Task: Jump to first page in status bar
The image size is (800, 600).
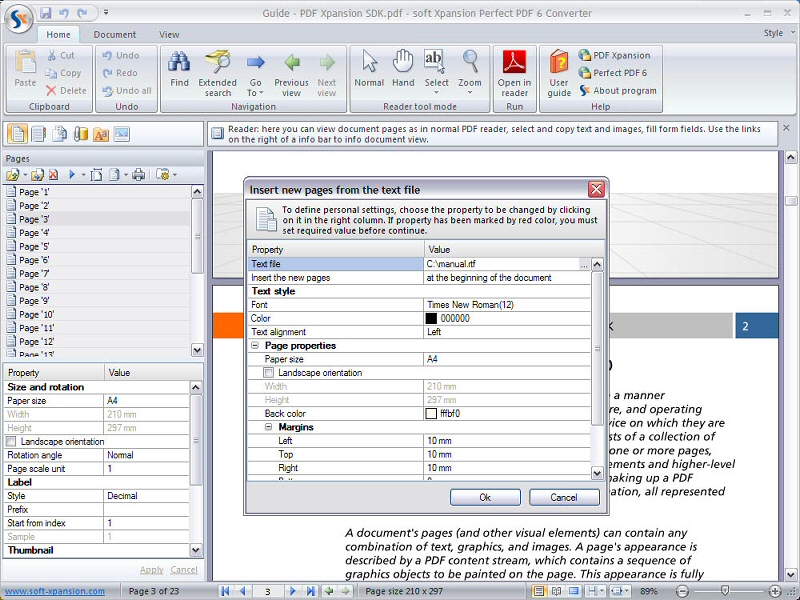Action: point(224,591)
